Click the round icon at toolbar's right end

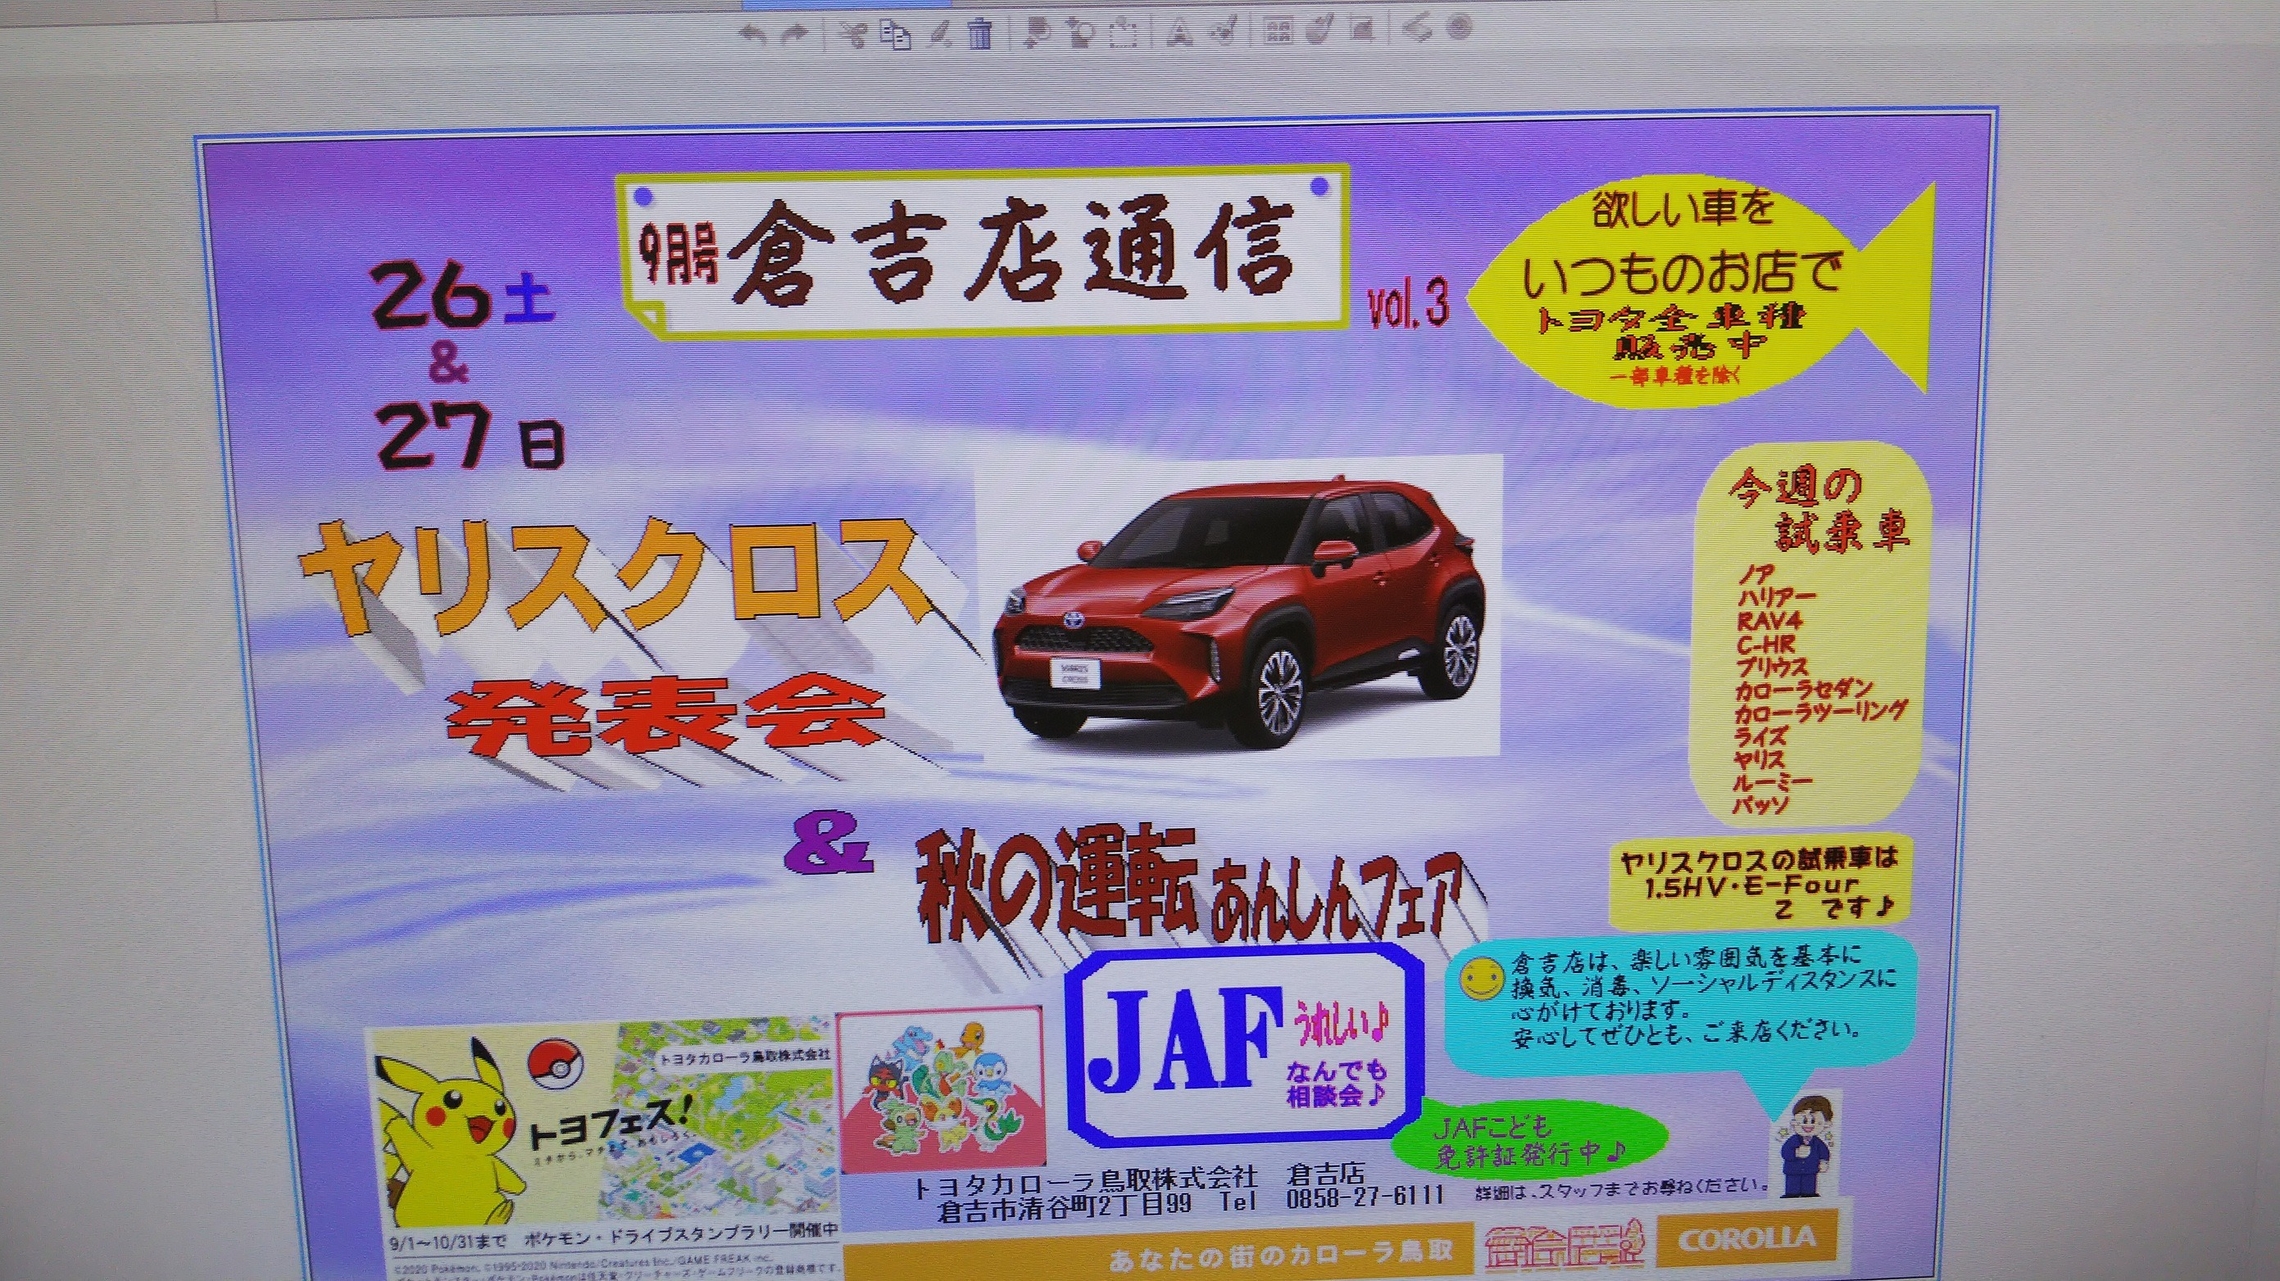(1460, 27)
